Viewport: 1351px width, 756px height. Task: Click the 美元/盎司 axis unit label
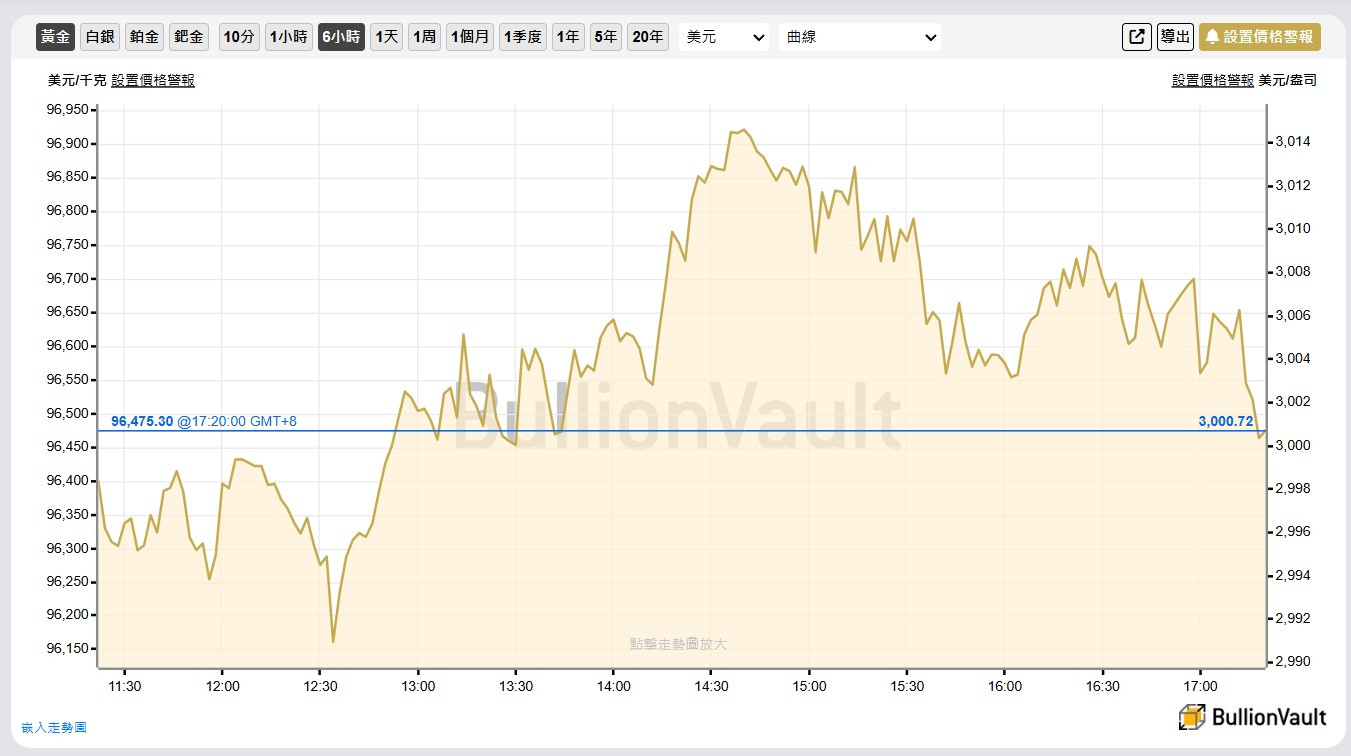[1288, 80]
